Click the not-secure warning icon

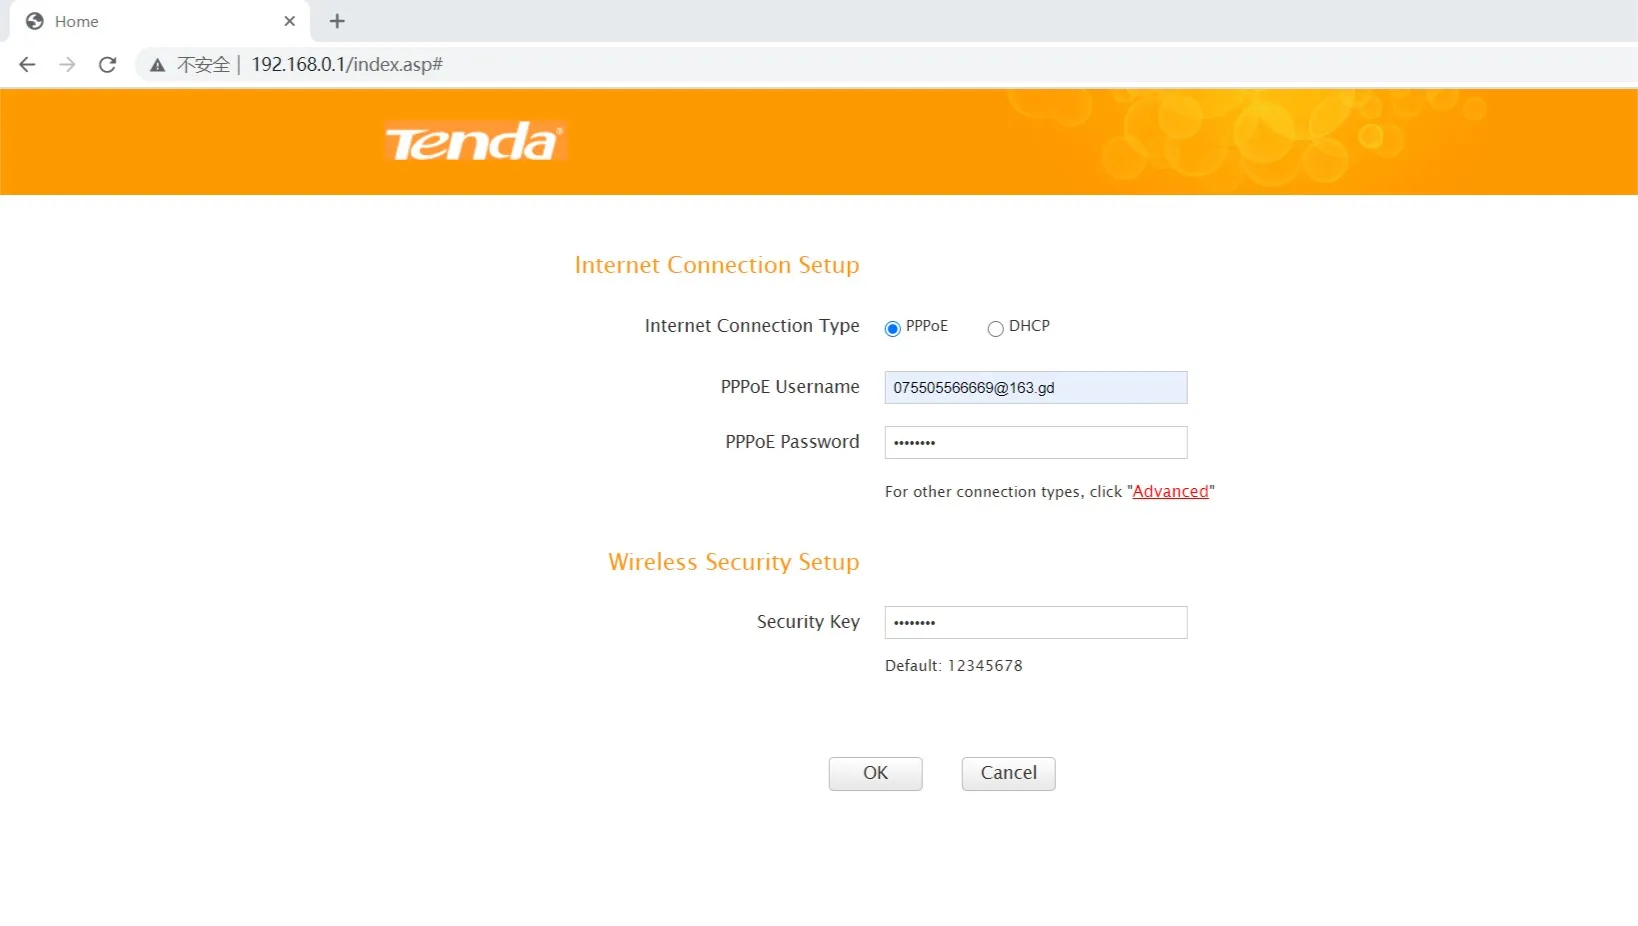click(x=157, y=65)
